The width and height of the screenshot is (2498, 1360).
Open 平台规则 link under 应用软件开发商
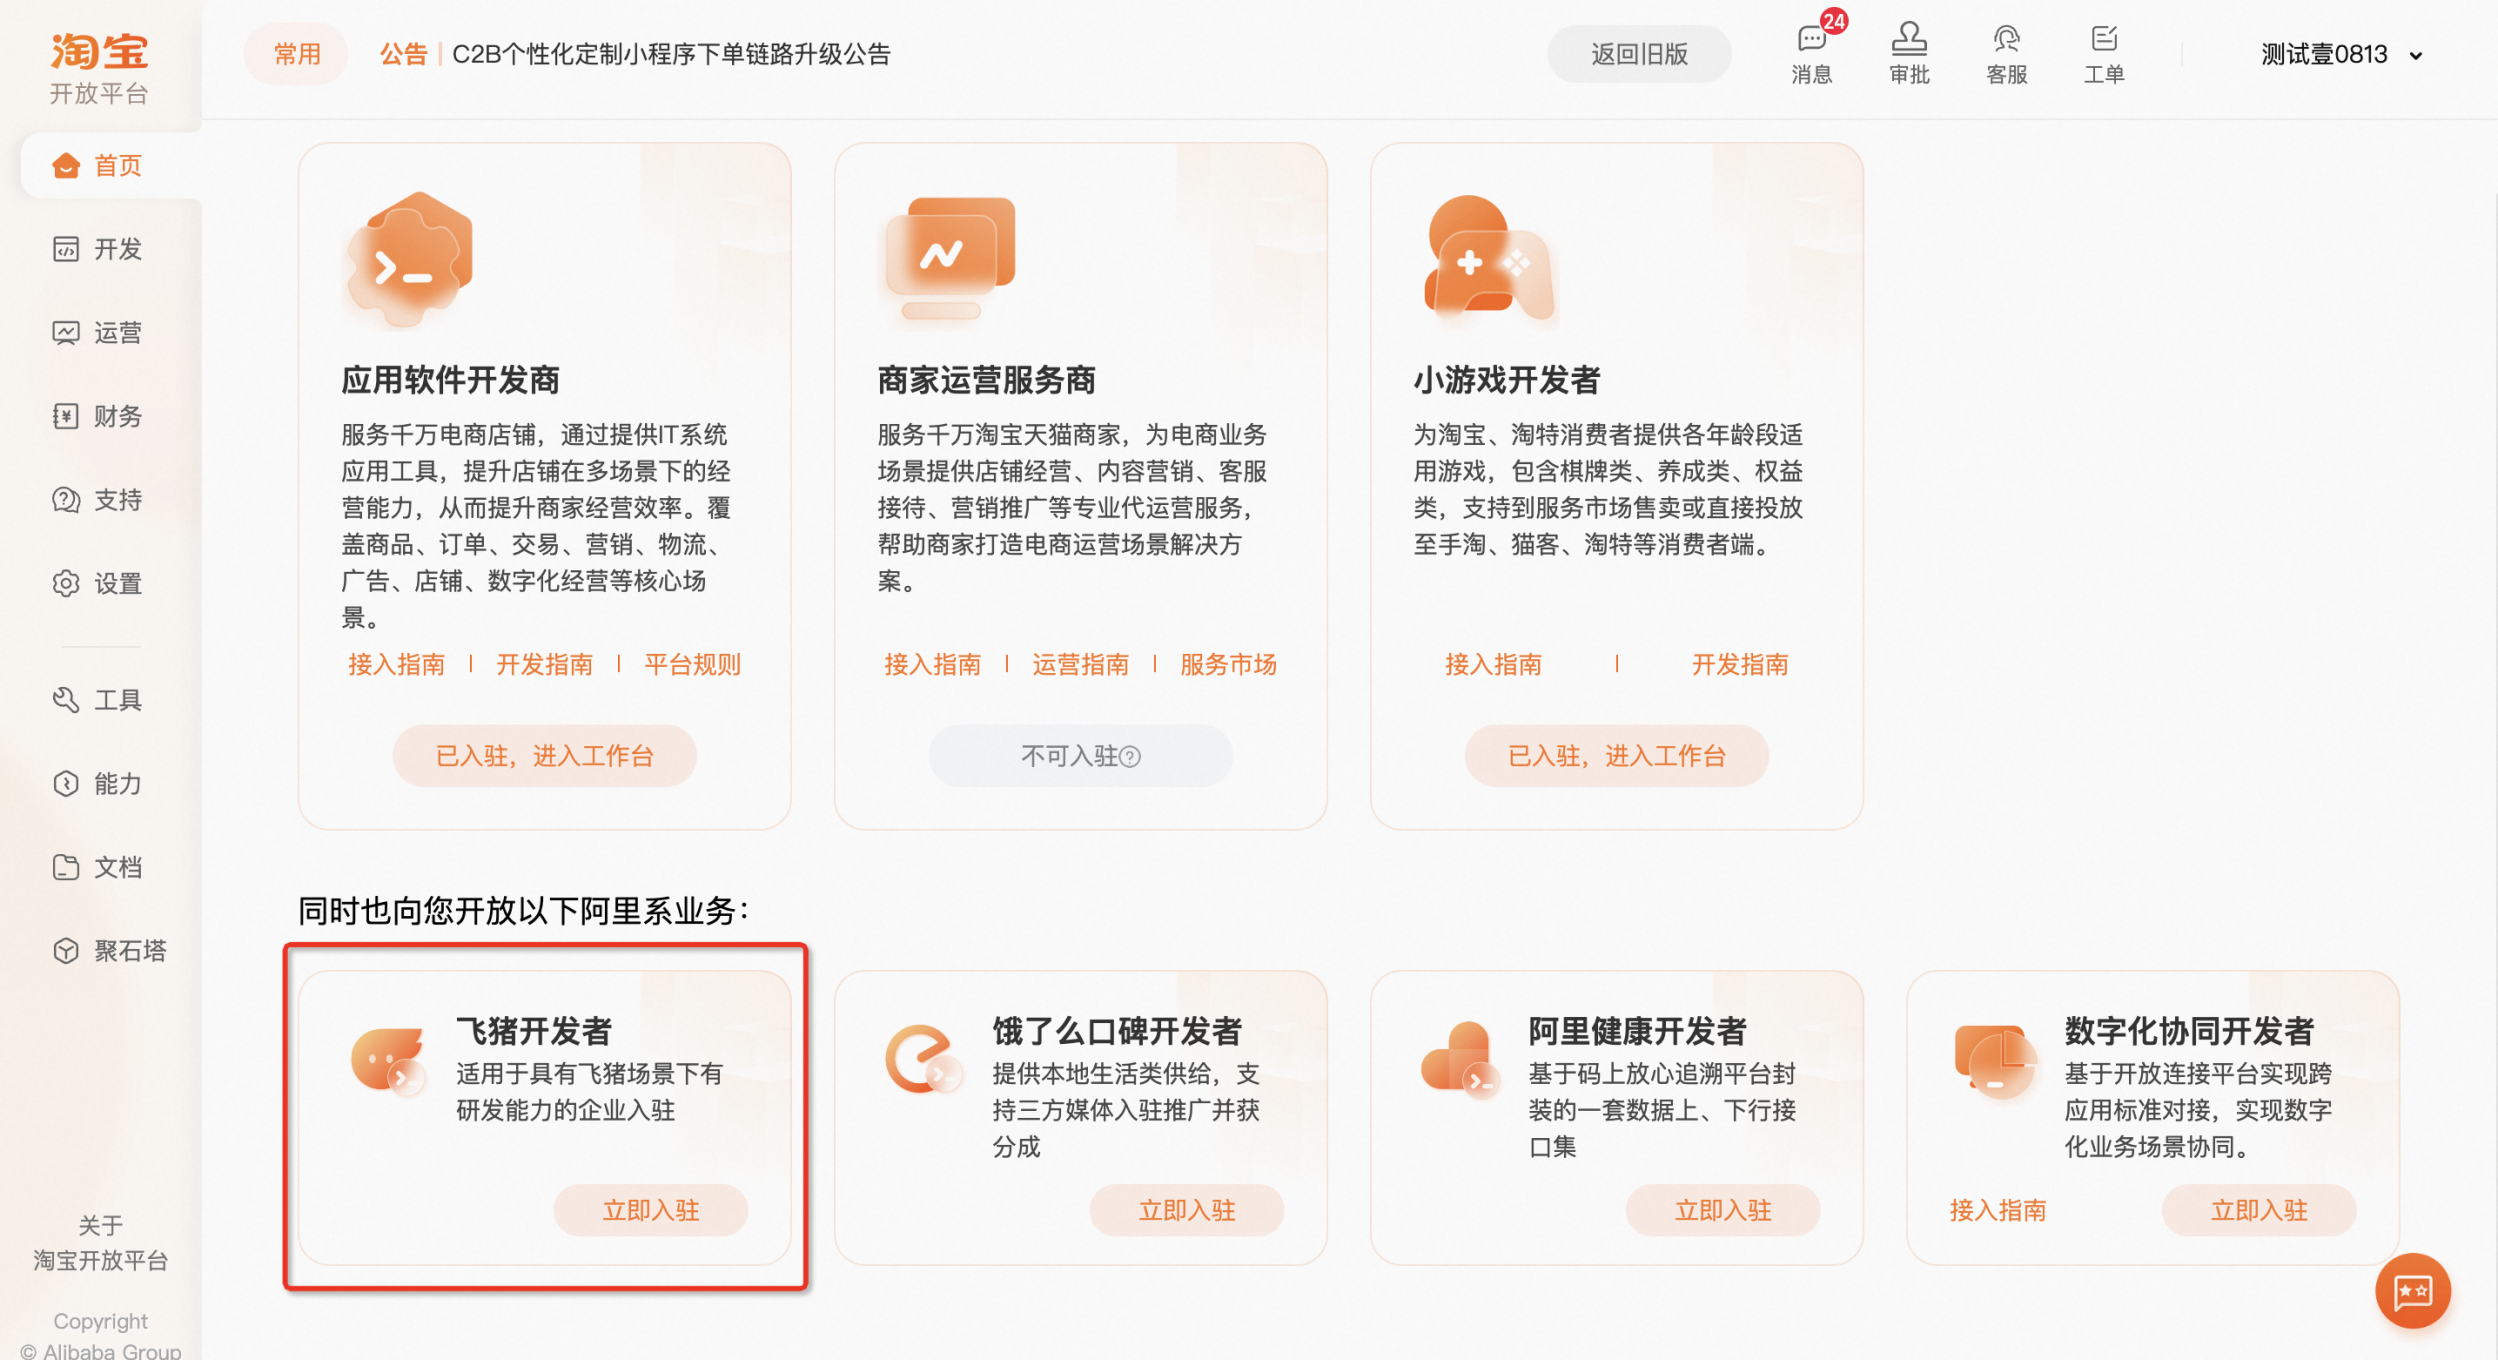tap(692, 664)
